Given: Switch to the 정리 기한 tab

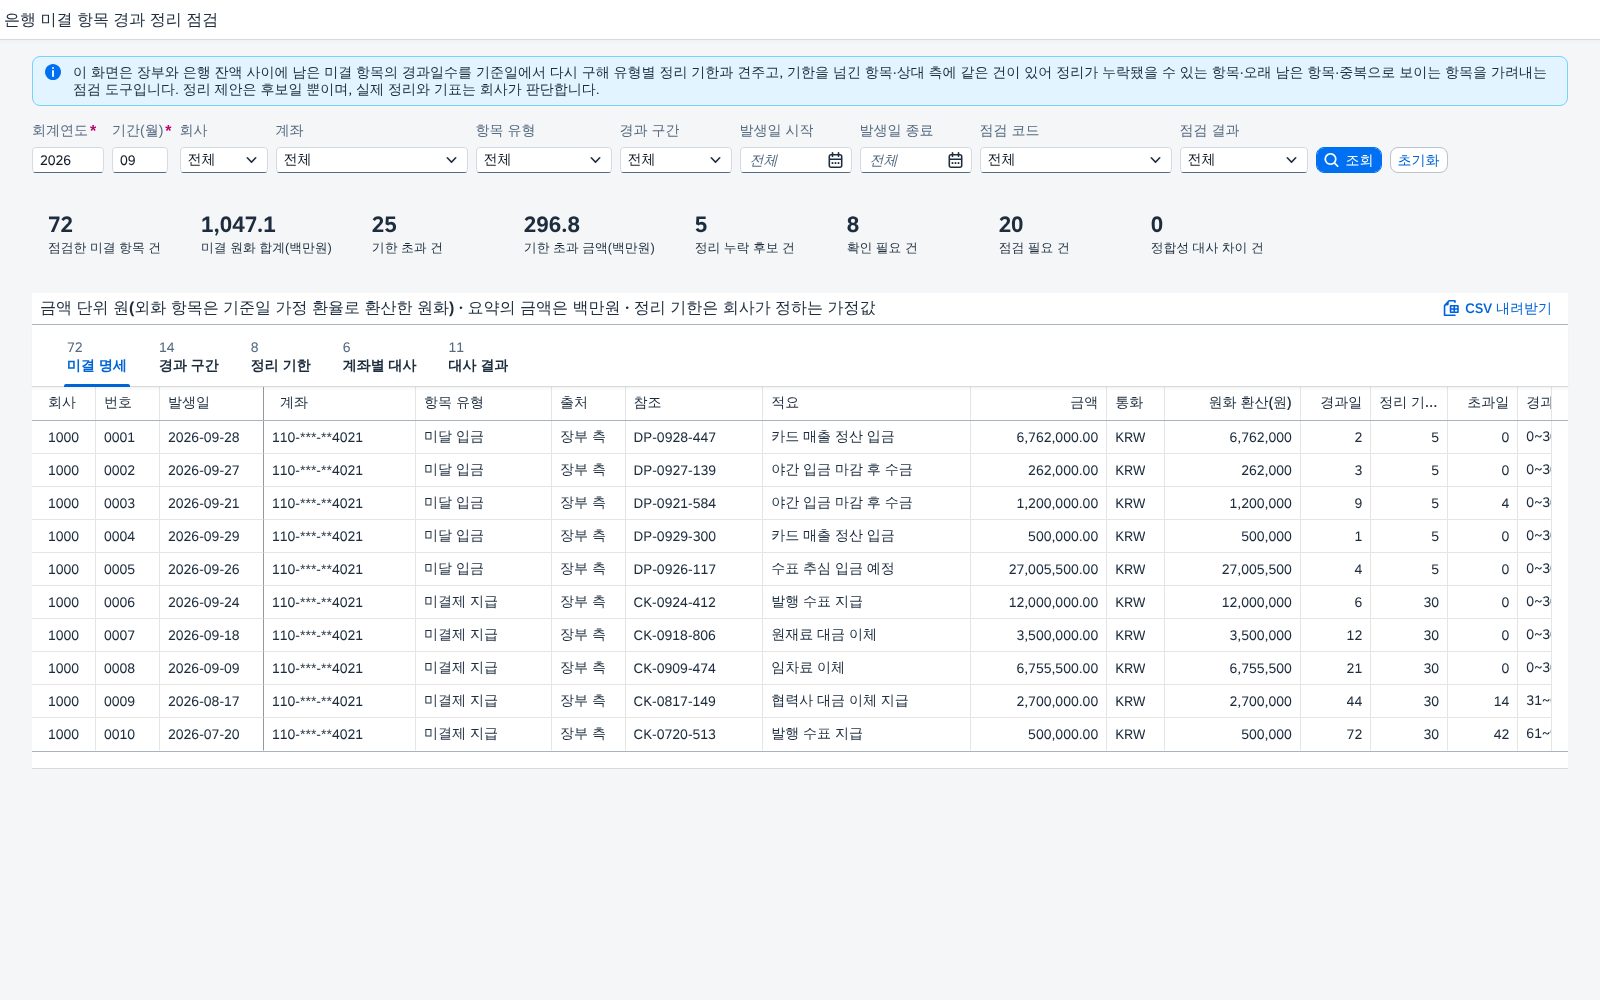Looking at the screenshot, I should [x=280, y=357].
